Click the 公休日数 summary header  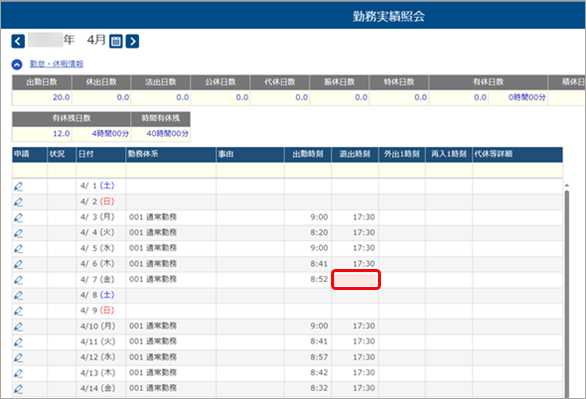(x=220, y=82)
